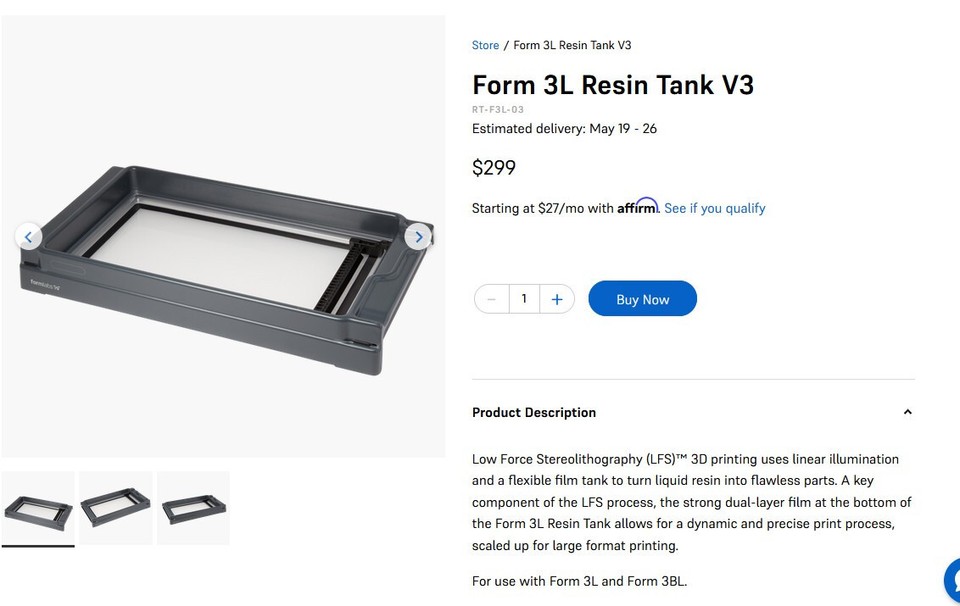This screenshot has height=606, width=960.
Task: Select the middle resin tank thumbnail
Action: click(x=115, y=507)
